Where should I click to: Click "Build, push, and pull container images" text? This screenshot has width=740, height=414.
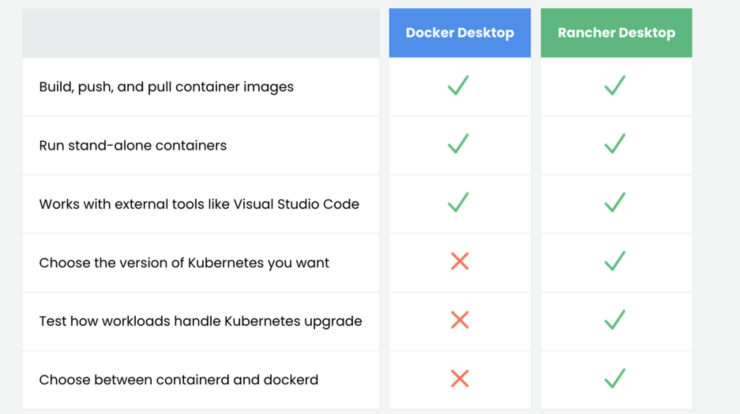point(166,87)
